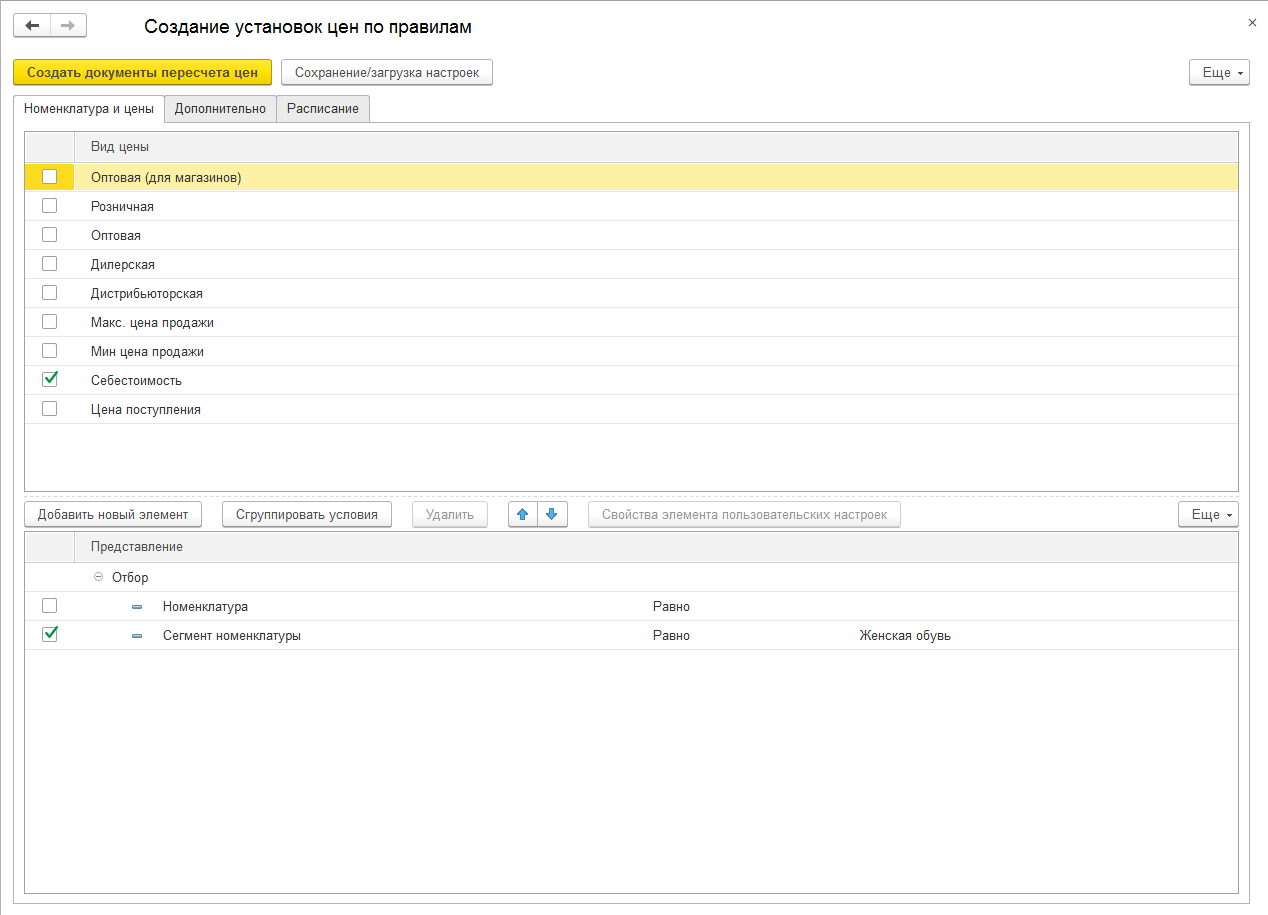Select the Розничная row text
Screen dimensions: 1268x915
click(122, 206)
